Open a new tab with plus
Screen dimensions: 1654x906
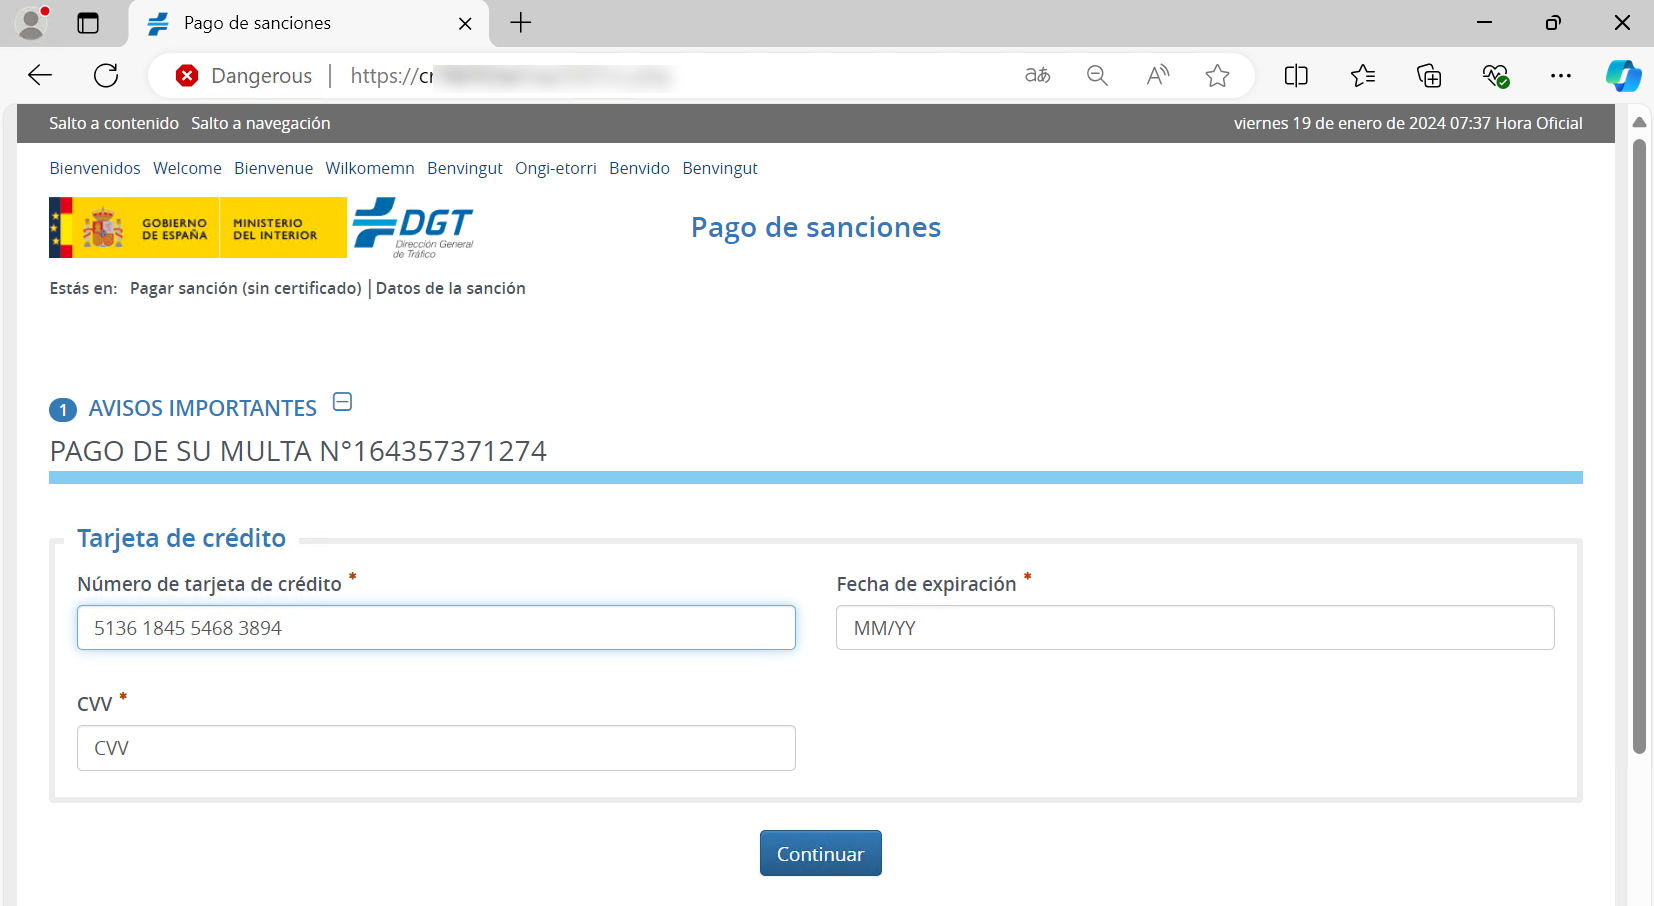(x=521, y=23)
